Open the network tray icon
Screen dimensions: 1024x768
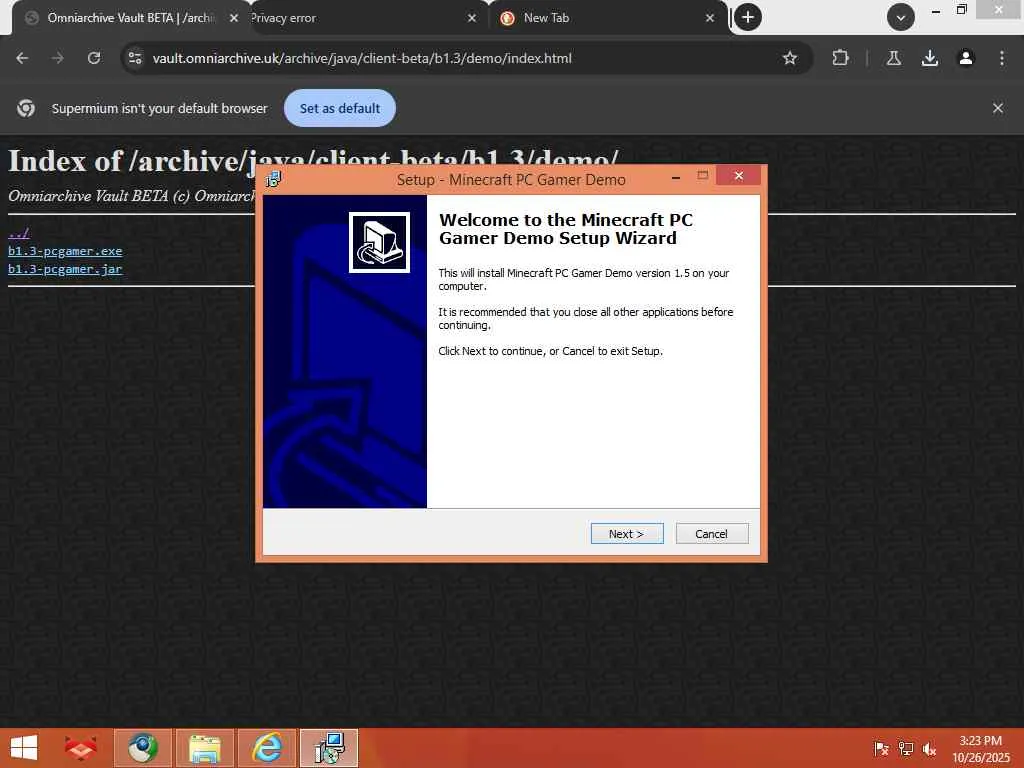coord(905,748)
